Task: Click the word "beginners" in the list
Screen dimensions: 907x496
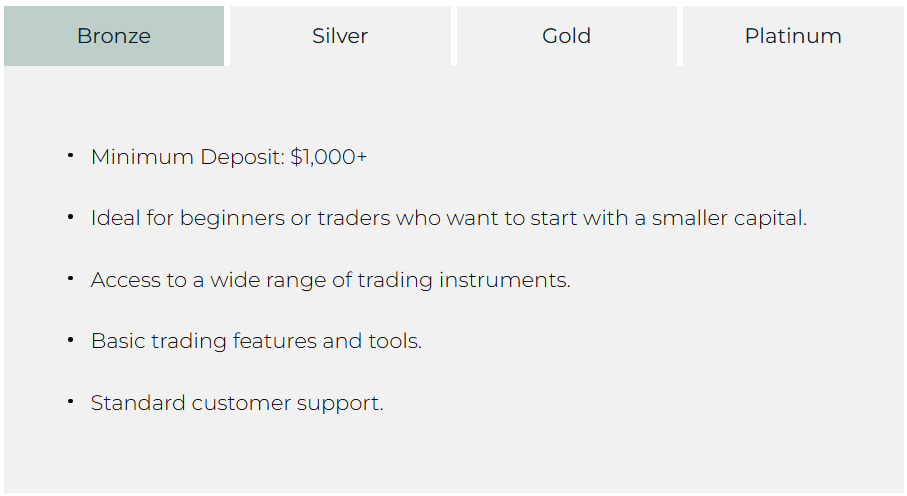Action: tap(232, 218)
